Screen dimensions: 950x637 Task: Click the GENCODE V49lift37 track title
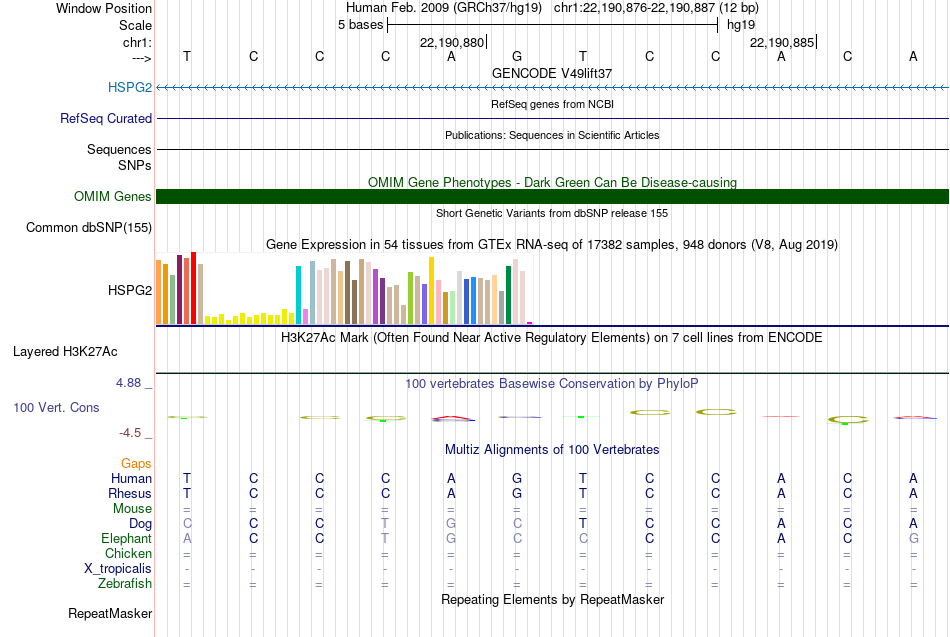tap(552, 73)
